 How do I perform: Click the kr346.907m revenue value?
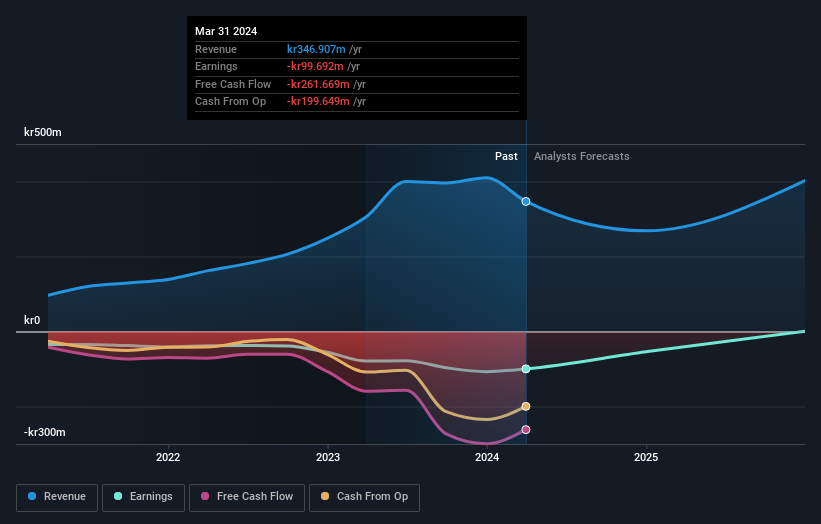[x=316, y=49]
